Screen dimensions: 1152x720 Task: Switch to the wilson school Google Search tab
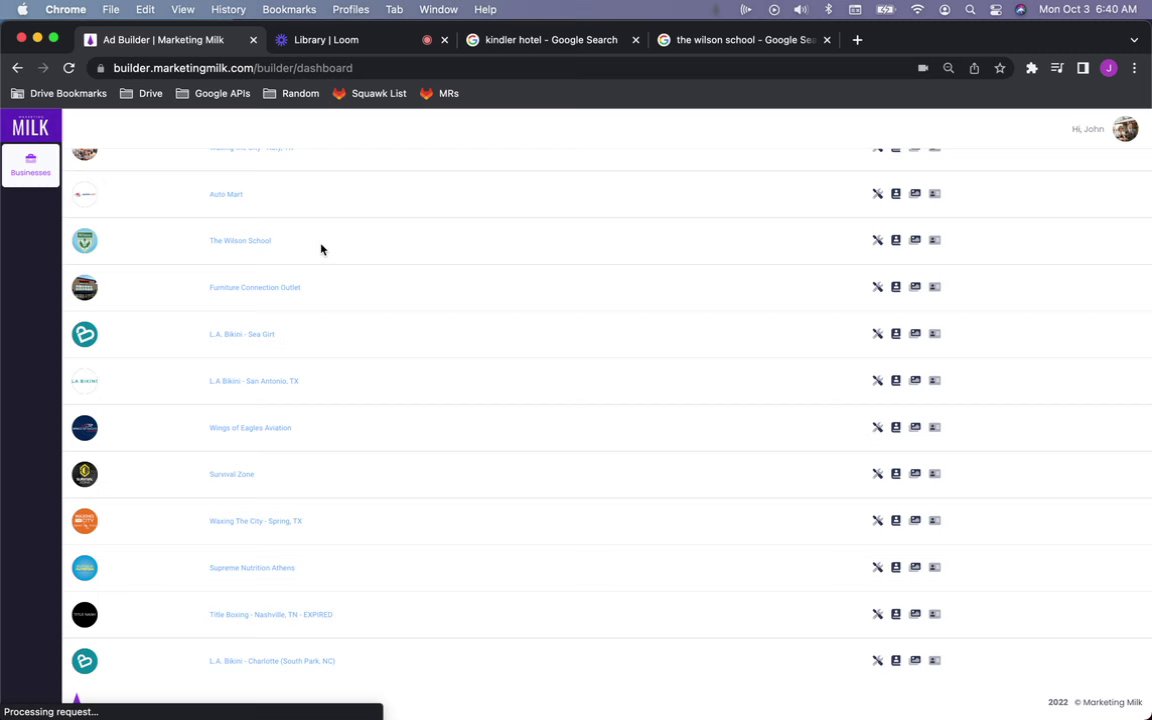pos(742,40)
